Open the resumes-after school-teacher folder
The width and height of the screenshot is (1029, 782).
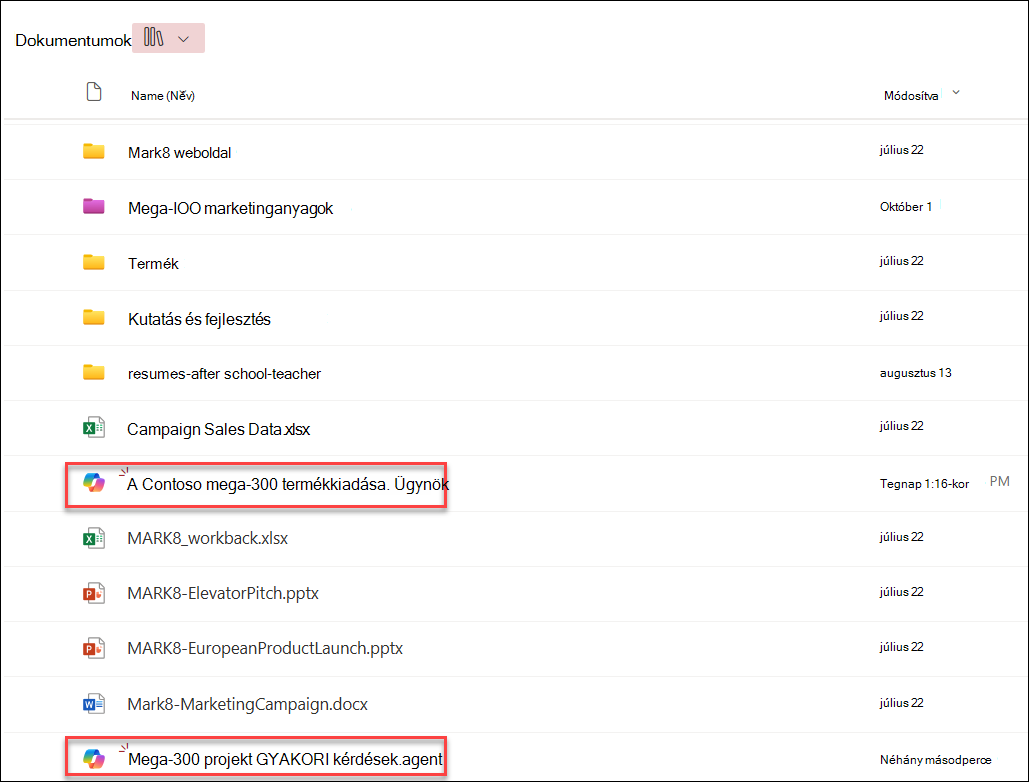pos(224,374)
